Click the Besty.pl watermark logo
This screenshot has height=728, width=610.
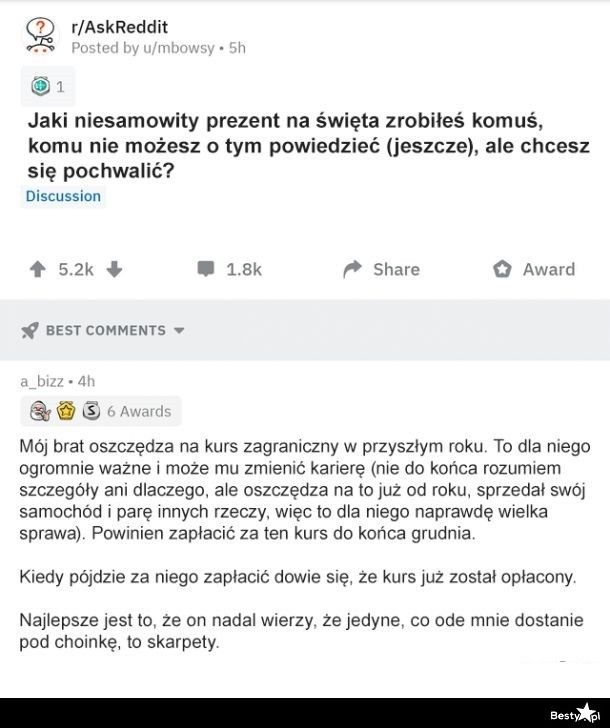tap(574, 712)
